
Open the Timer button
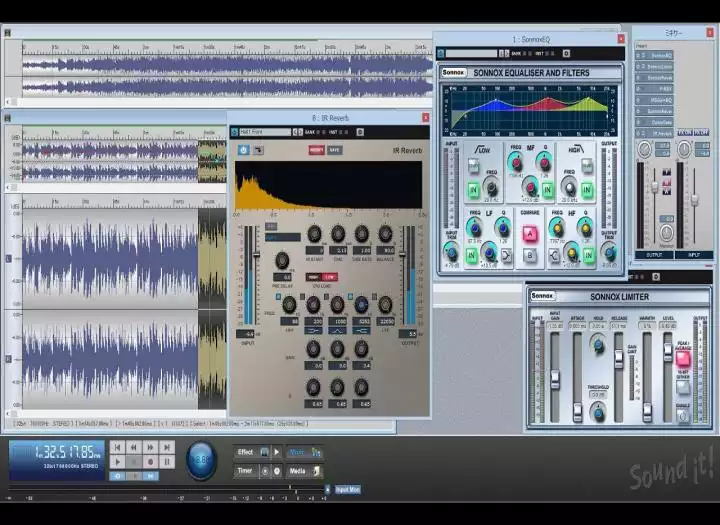(x=246, y=471)
